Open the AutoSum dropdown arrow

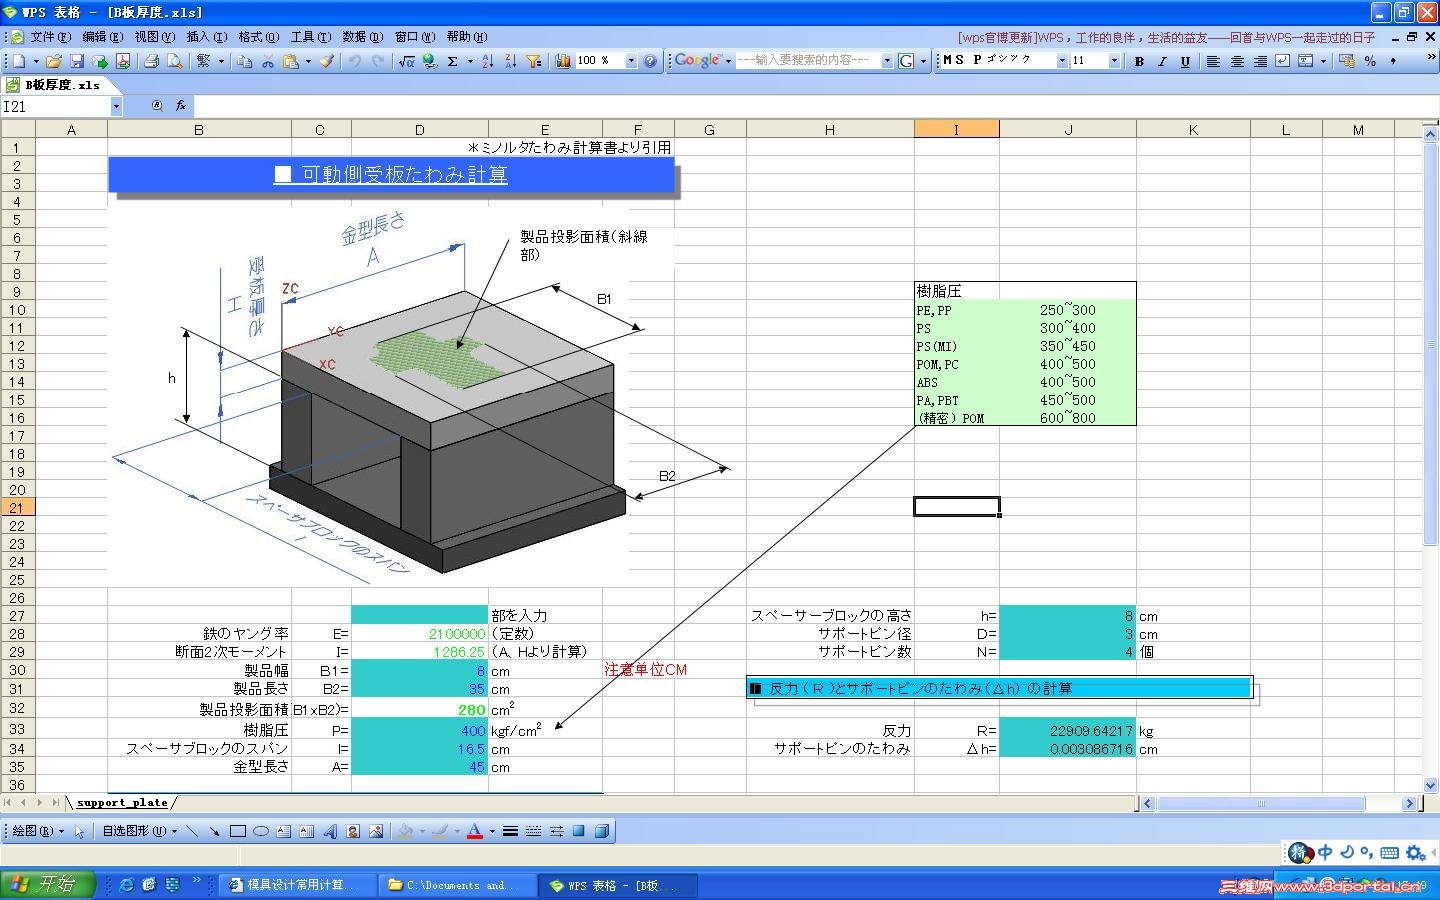(469, 61)
